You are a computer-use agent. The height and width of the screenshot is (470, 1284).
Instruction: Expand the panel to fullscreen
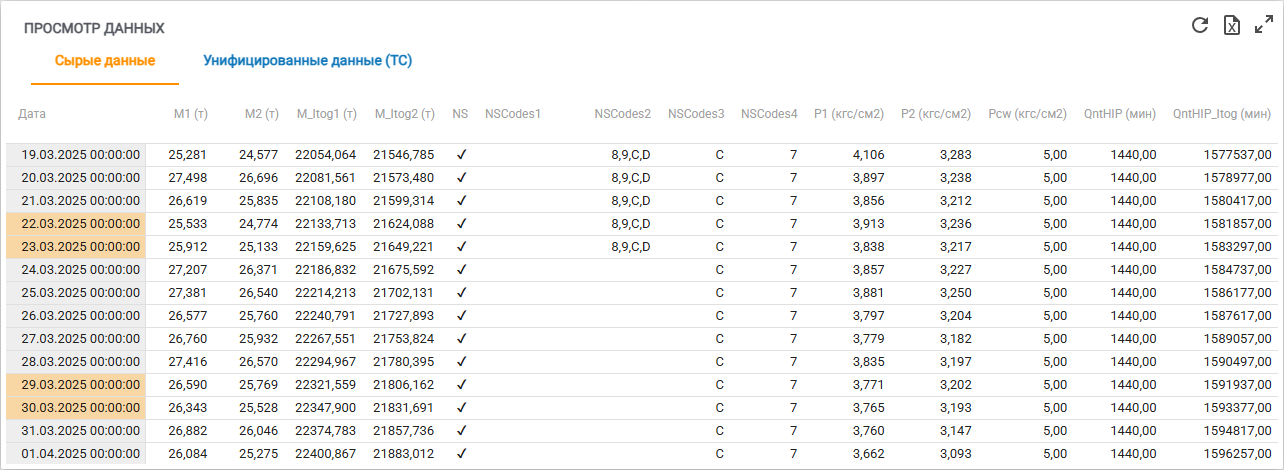1263,25
